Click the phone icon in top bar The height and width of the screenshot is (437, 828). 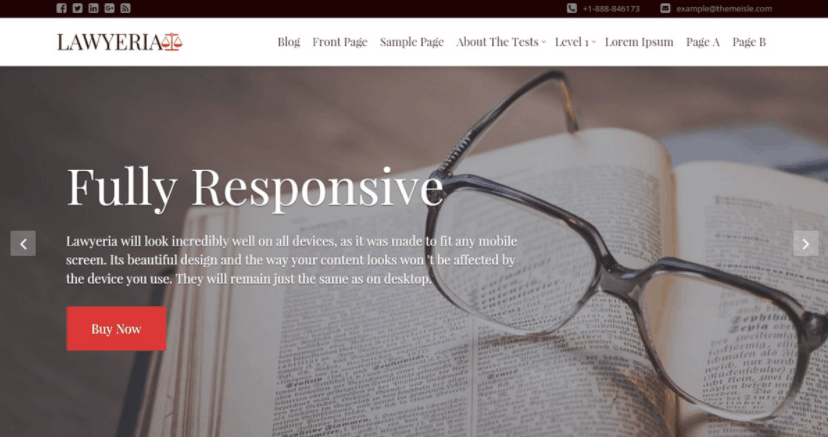571,8
